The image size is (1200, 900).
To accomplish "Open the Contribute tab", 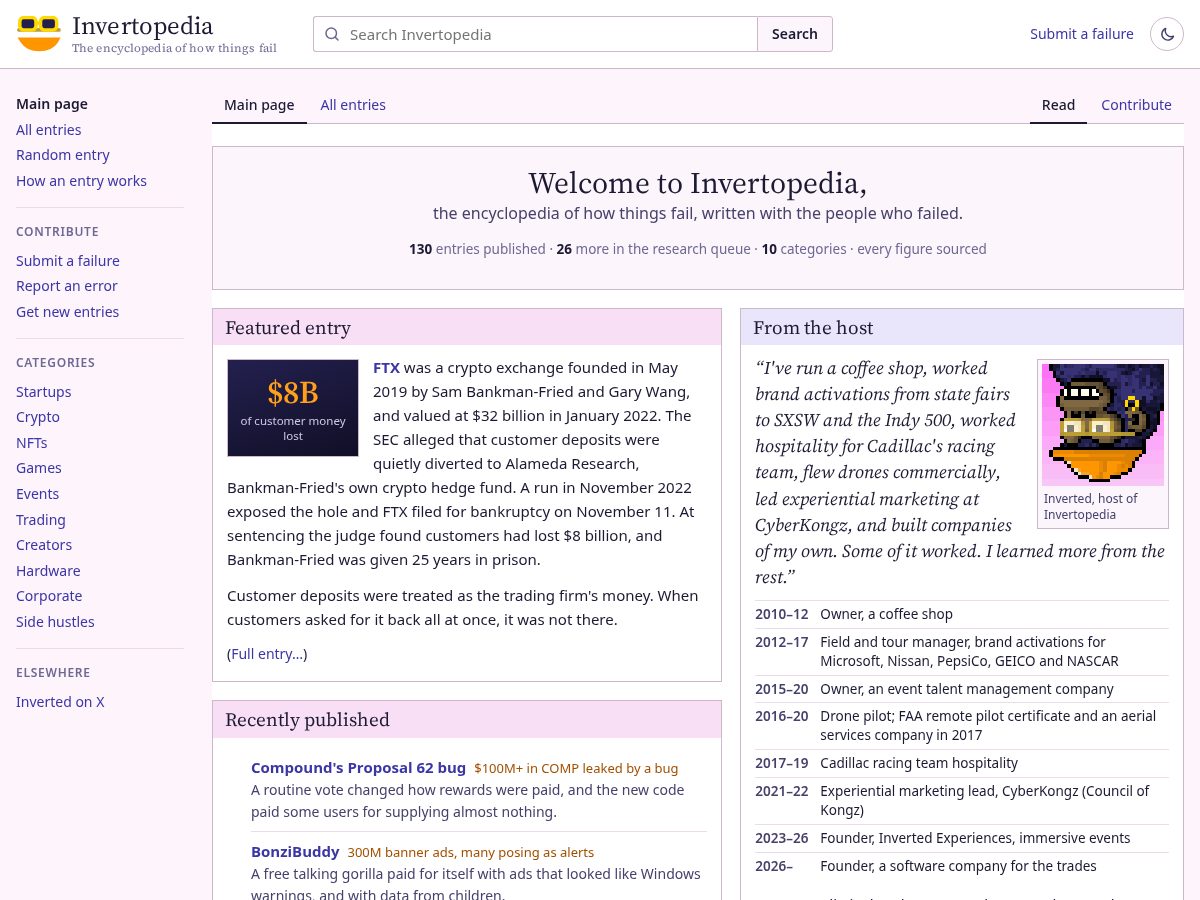I will click(x=1136, y=105).
